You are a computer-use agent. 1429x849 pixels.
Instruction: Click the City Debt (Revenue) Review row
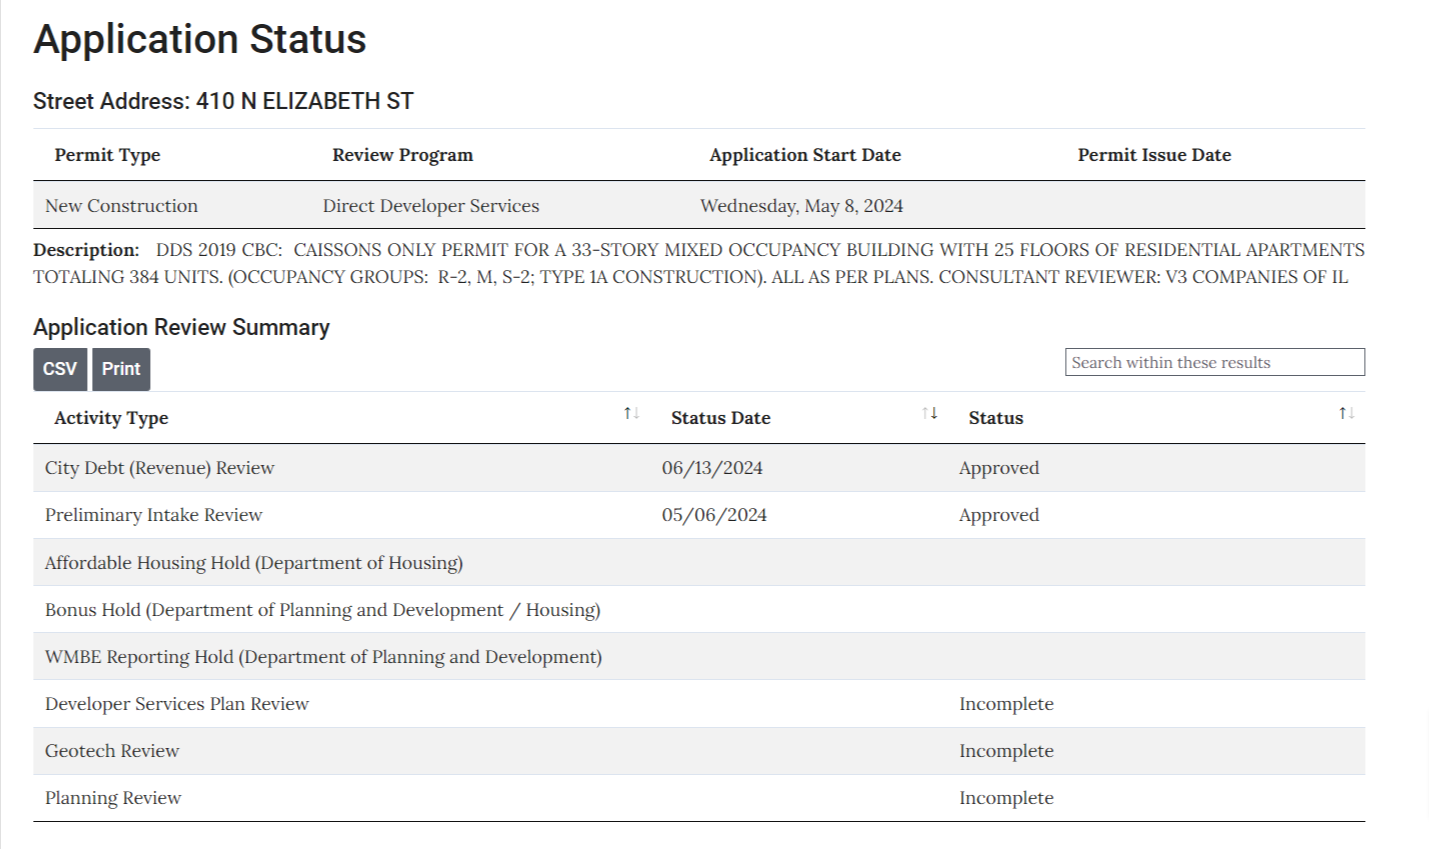coord(699,468)
